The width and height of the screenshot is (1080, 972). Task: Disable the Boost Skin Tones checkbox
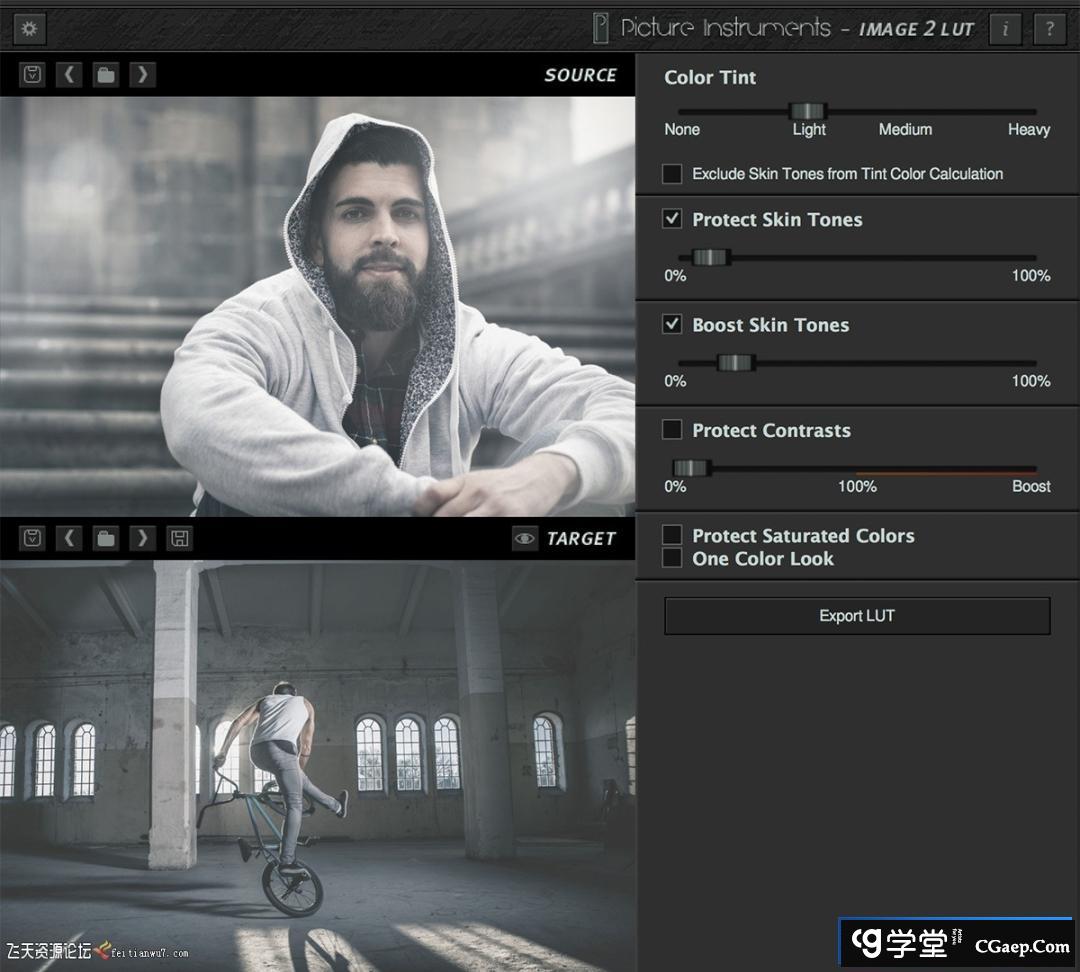pyautogui.click(x=672, y=325)
